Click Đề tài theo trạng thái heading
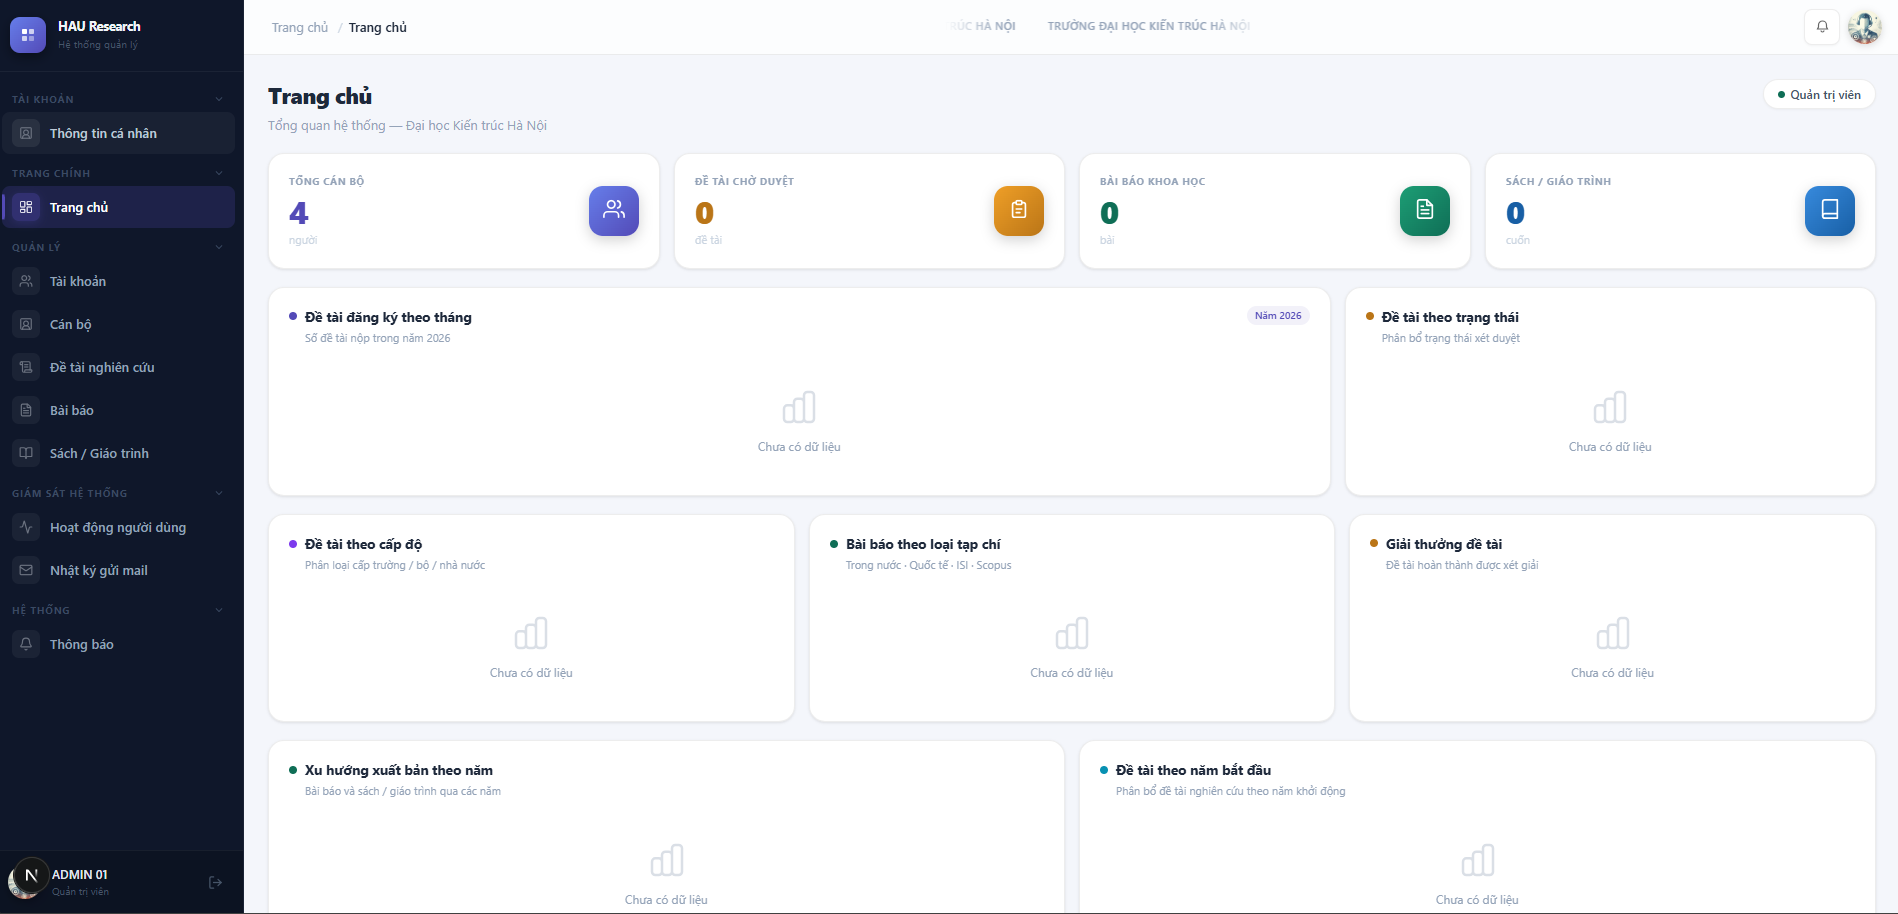The width and height of the screenshot is (1898, 914). 1450,317
